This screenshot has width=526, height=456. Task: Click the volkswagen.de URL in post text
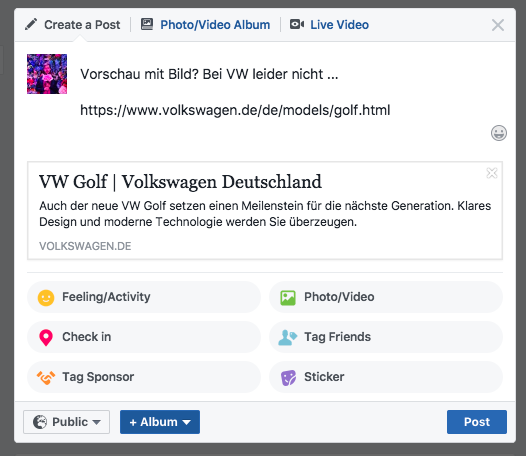pos(235,110)
